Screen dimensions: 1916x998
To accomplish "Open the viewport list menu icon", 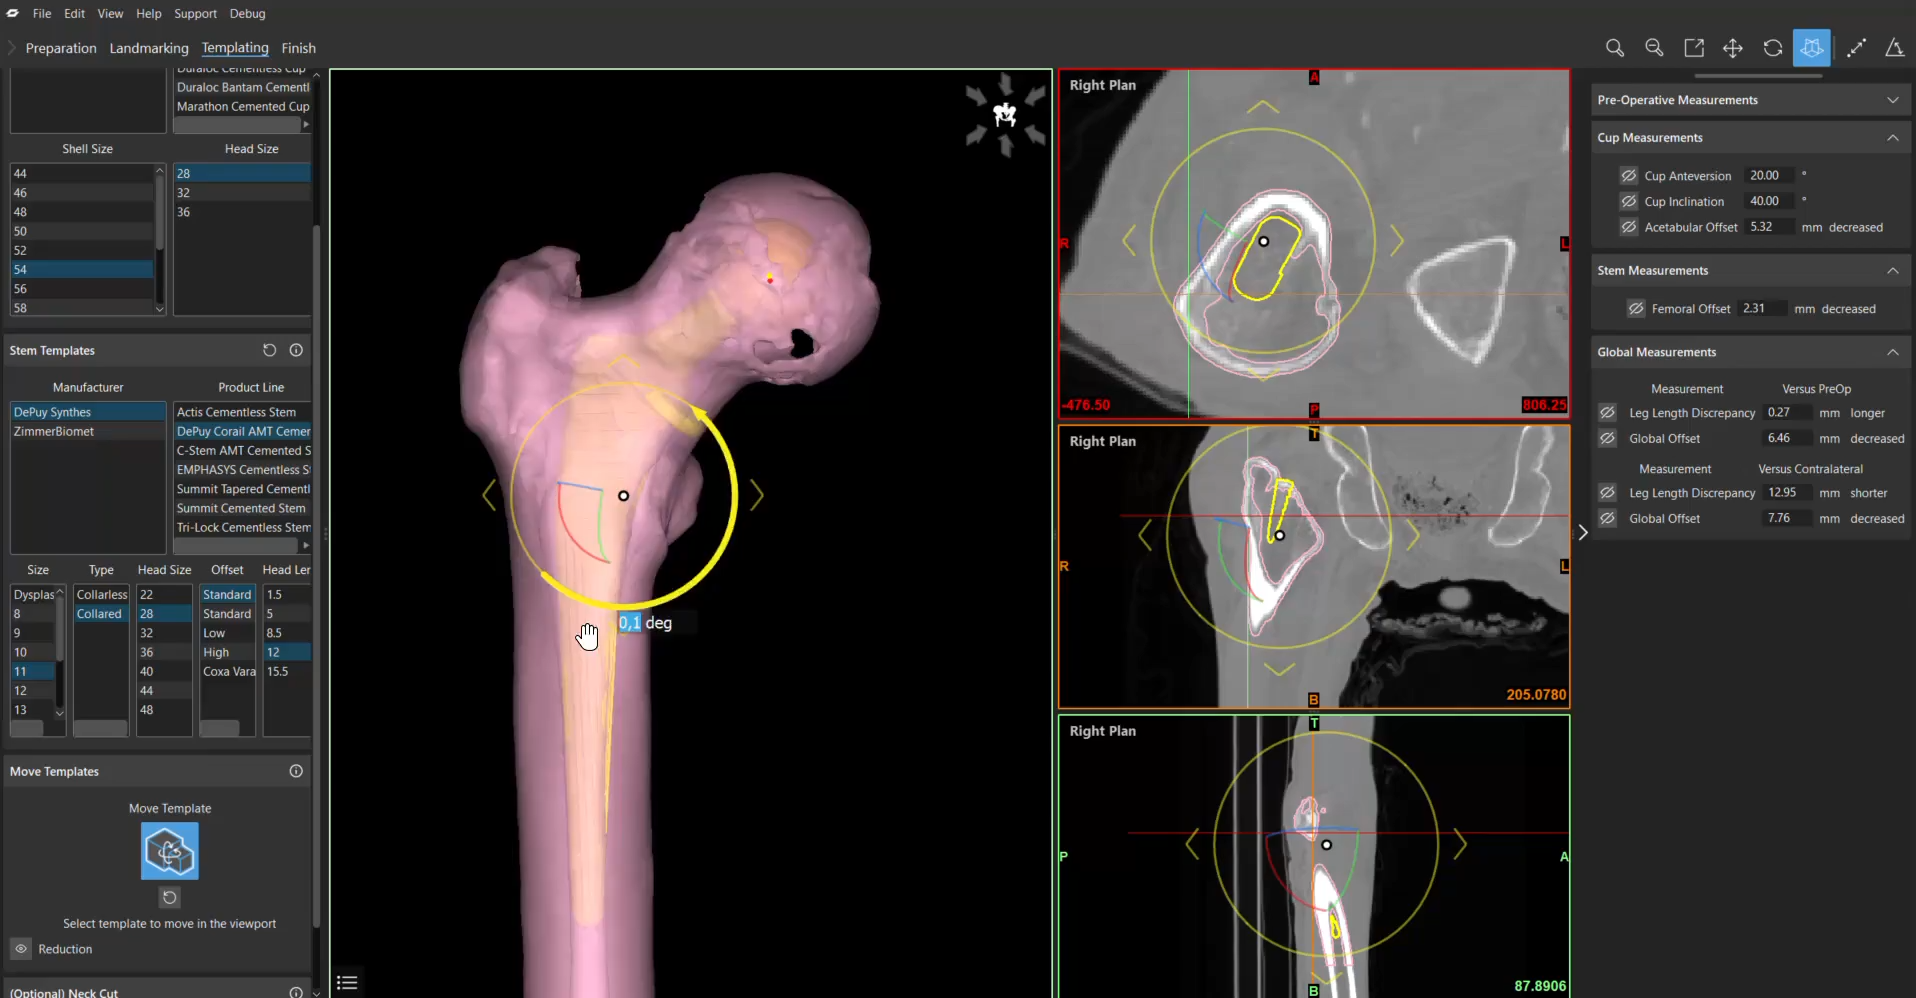I will (x=347, y=982).
